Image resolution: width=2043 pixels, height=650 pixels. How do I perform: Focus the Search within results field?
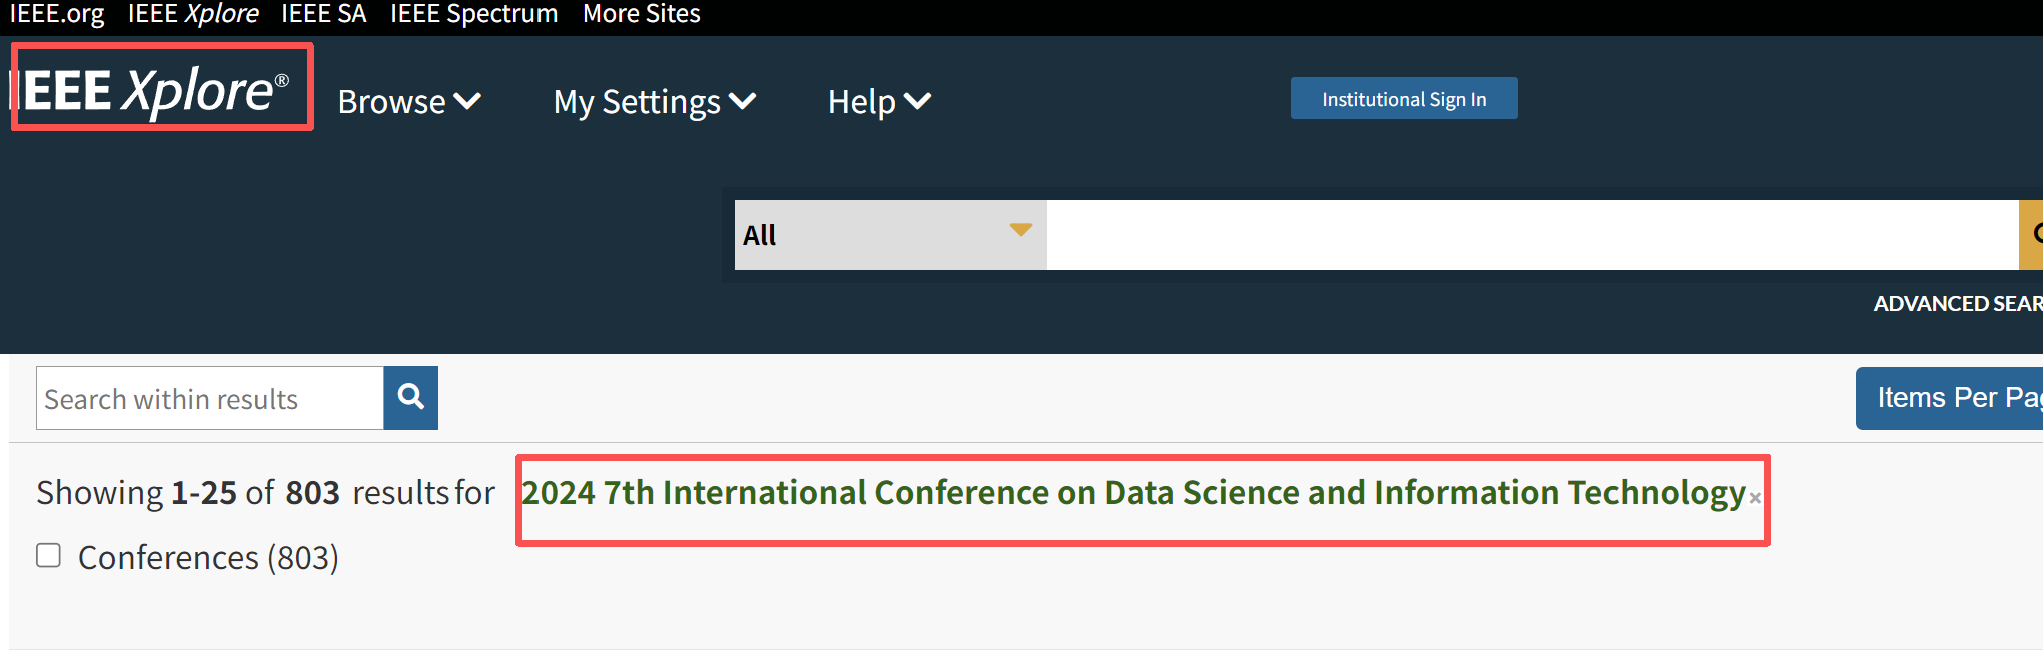[x=210, y=398]
